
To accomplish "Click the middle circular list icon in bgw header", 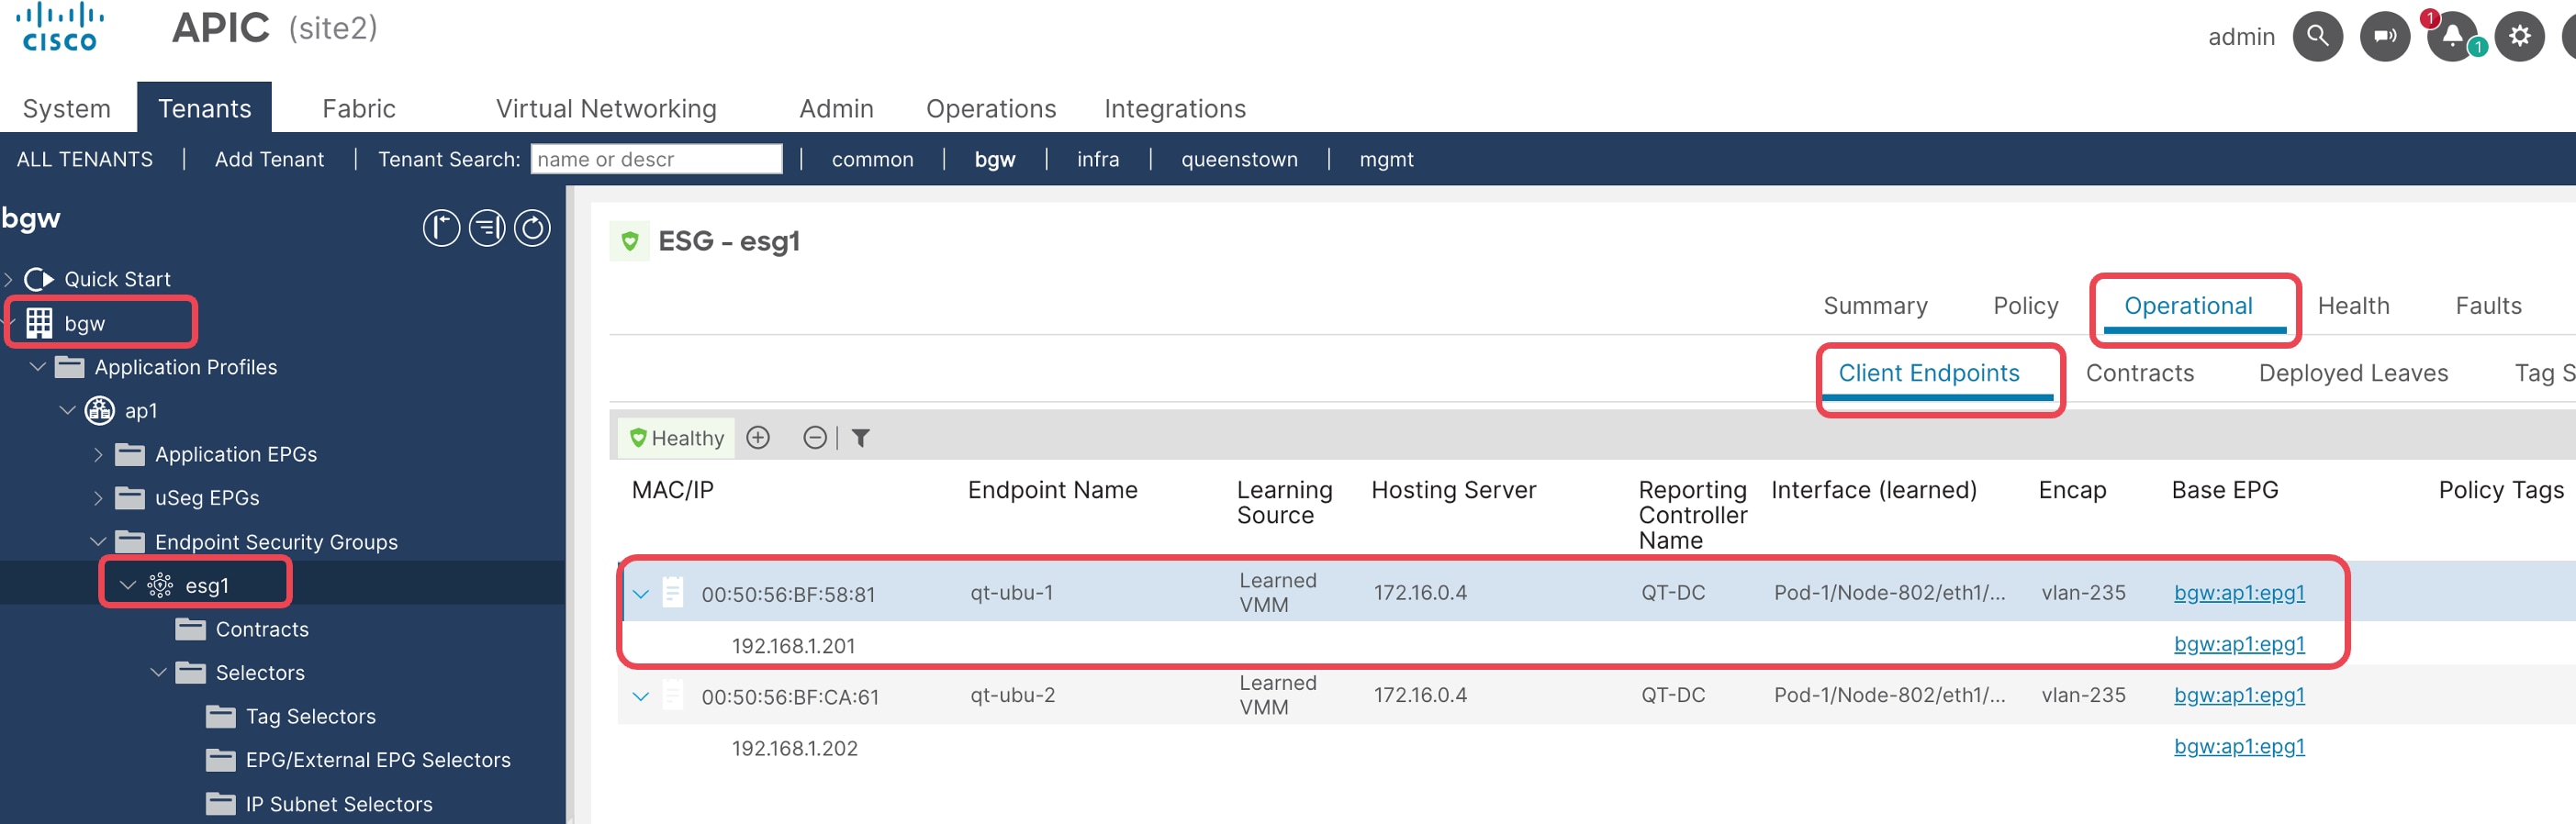I will pos(487,228).
